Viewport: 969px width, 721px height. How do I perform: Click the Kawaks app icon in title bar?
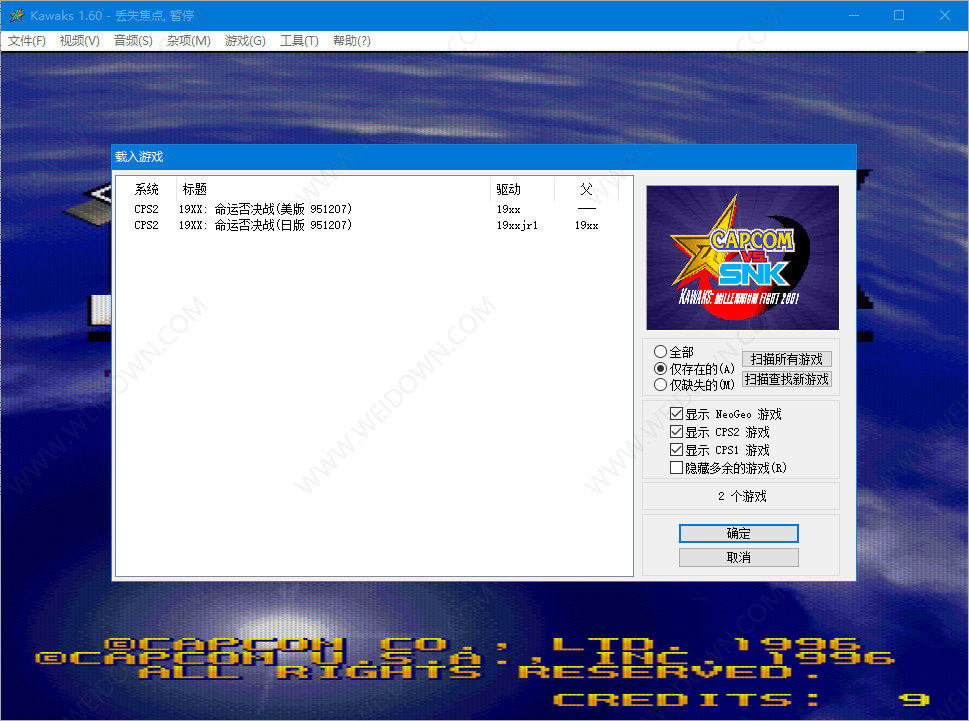16,15
